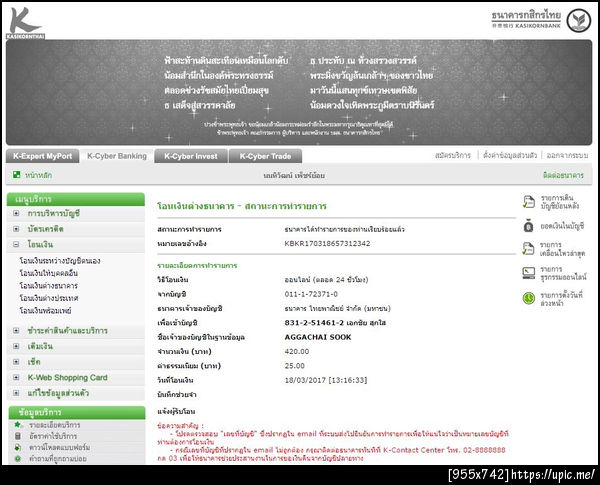
Task: Expand บัตรเครดิต menu section
Action: (x=16, y=229)
